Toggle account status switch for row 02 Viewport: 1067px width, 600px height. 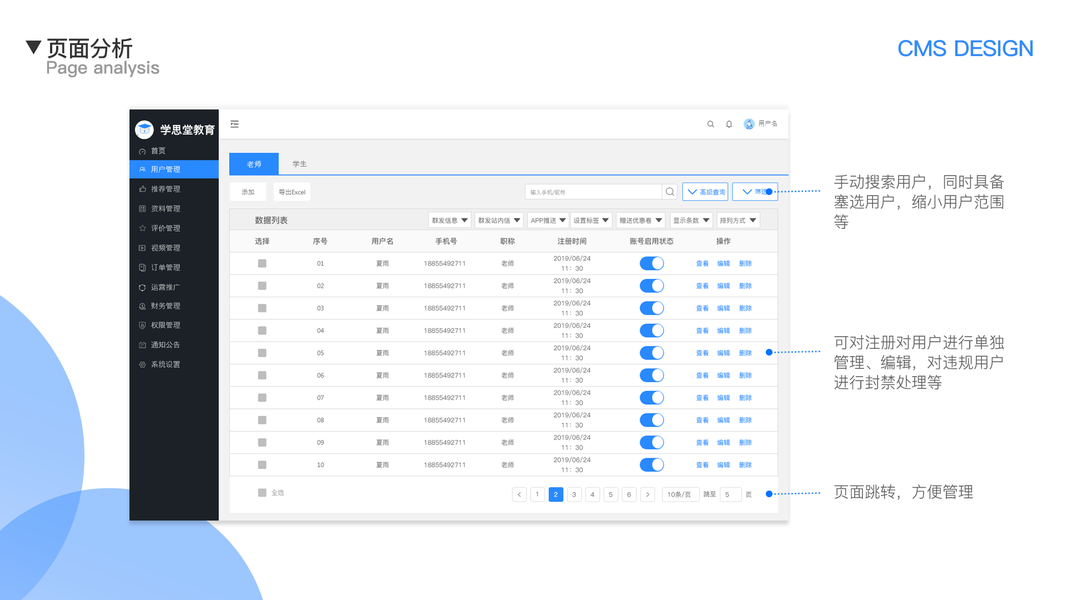coord(652,286)
